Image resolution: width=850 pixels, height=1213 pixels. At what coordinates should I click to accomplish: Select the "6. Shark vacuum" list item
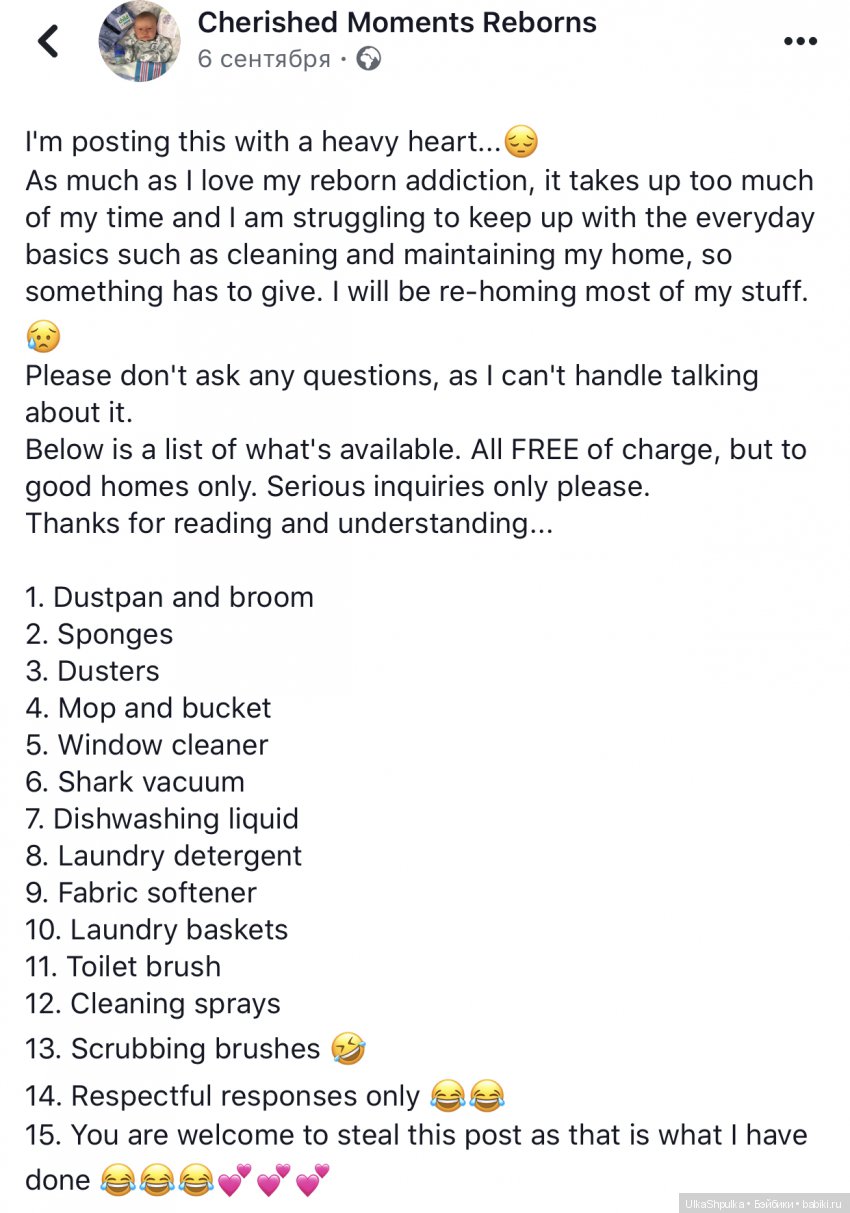coord(135,781)
